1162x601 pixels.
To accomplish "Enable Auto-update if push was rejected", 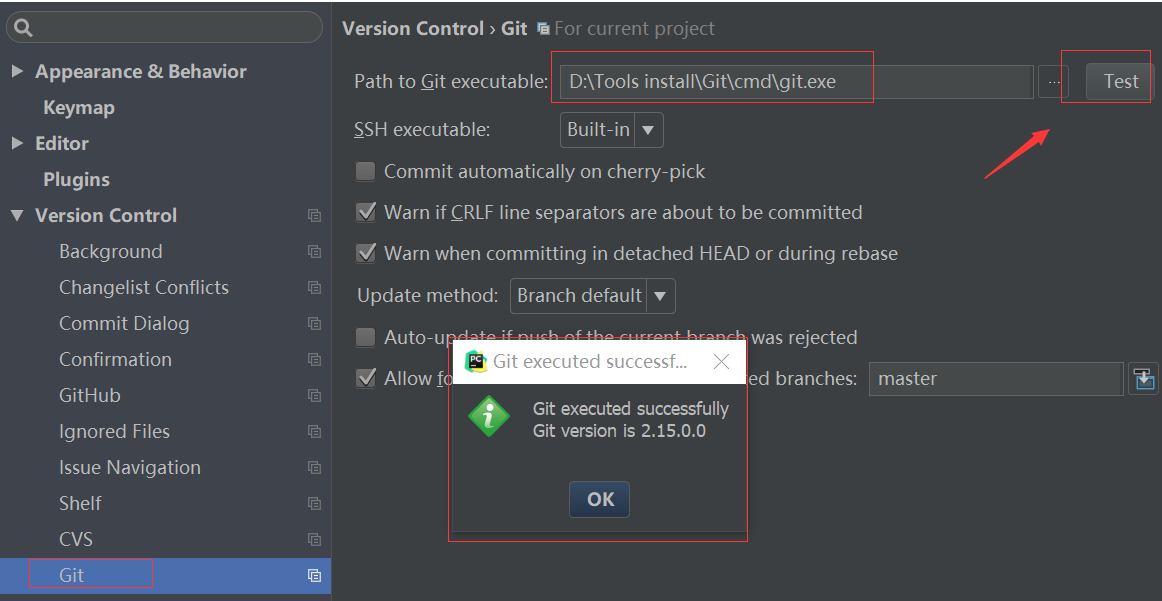I will tap(366, 337).
